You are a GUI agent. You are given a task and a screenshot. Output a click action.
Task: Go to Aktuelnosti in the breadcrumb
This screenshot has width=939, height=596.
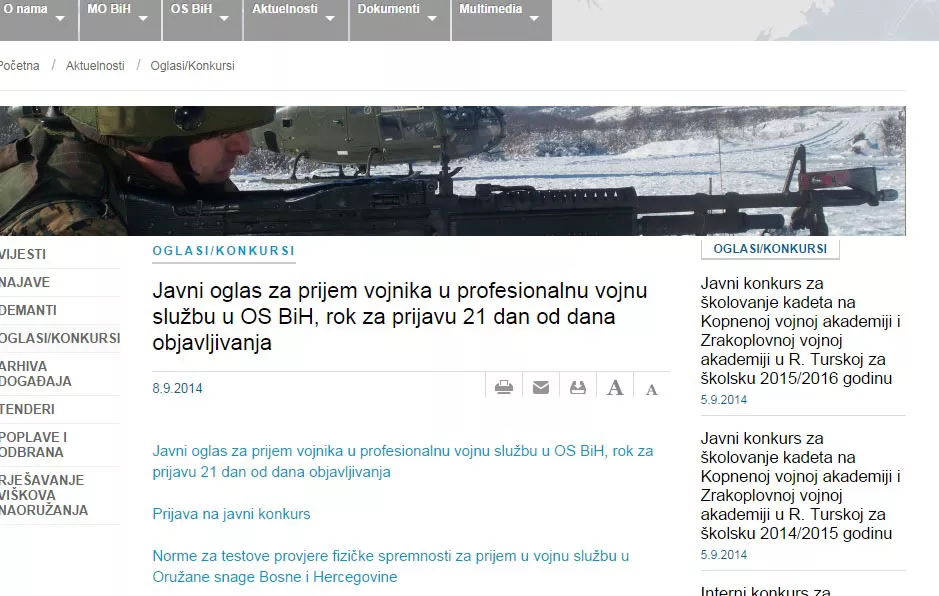[x=95, y=66]
